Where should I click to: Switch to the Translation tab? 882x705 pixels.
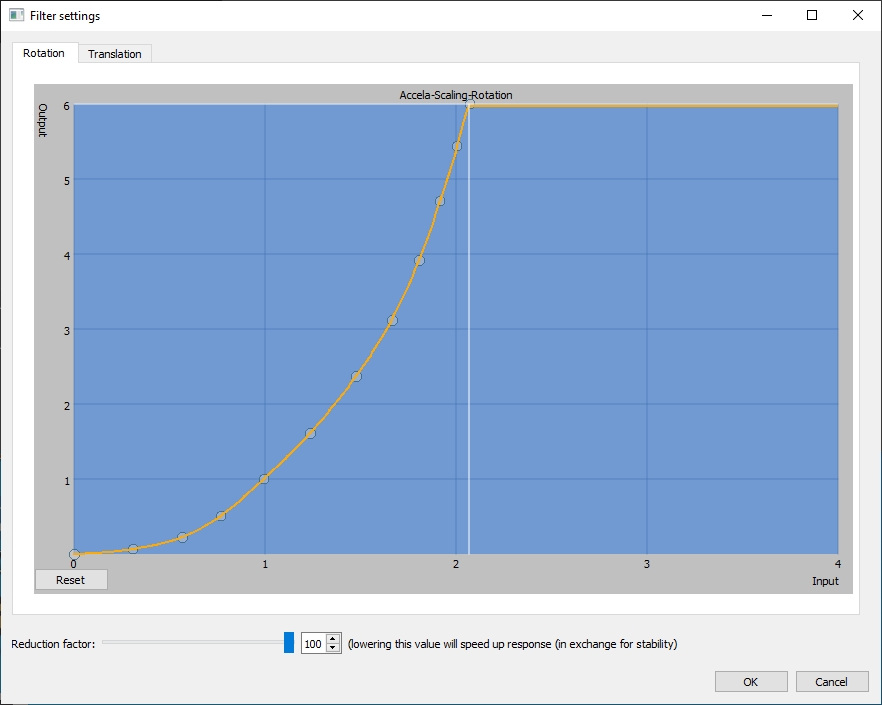point(115,53)
